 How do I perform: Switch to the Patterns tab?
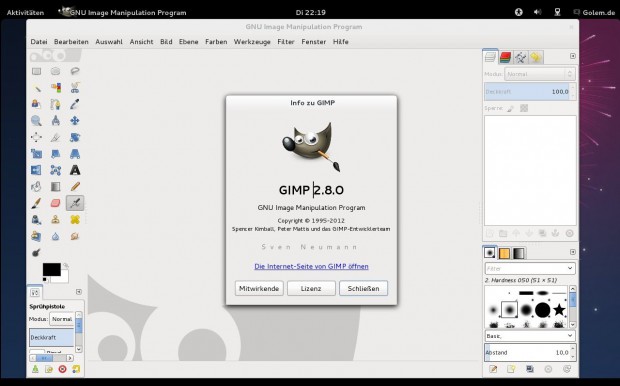pyautogui.click(x=504, y=253)
